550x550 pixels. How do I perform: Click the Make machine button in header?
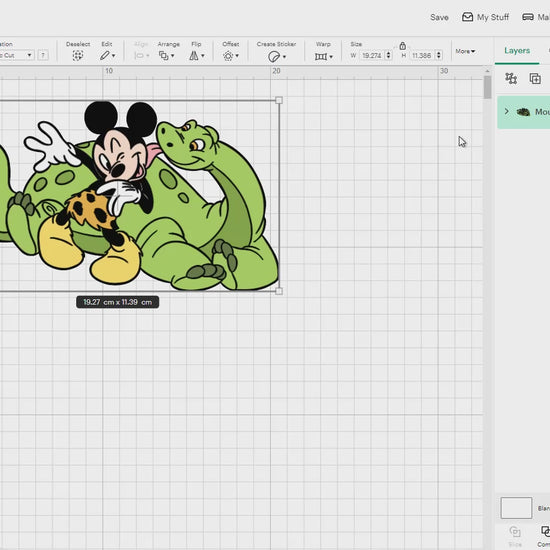pyautogui.click(x=536, y=17)
